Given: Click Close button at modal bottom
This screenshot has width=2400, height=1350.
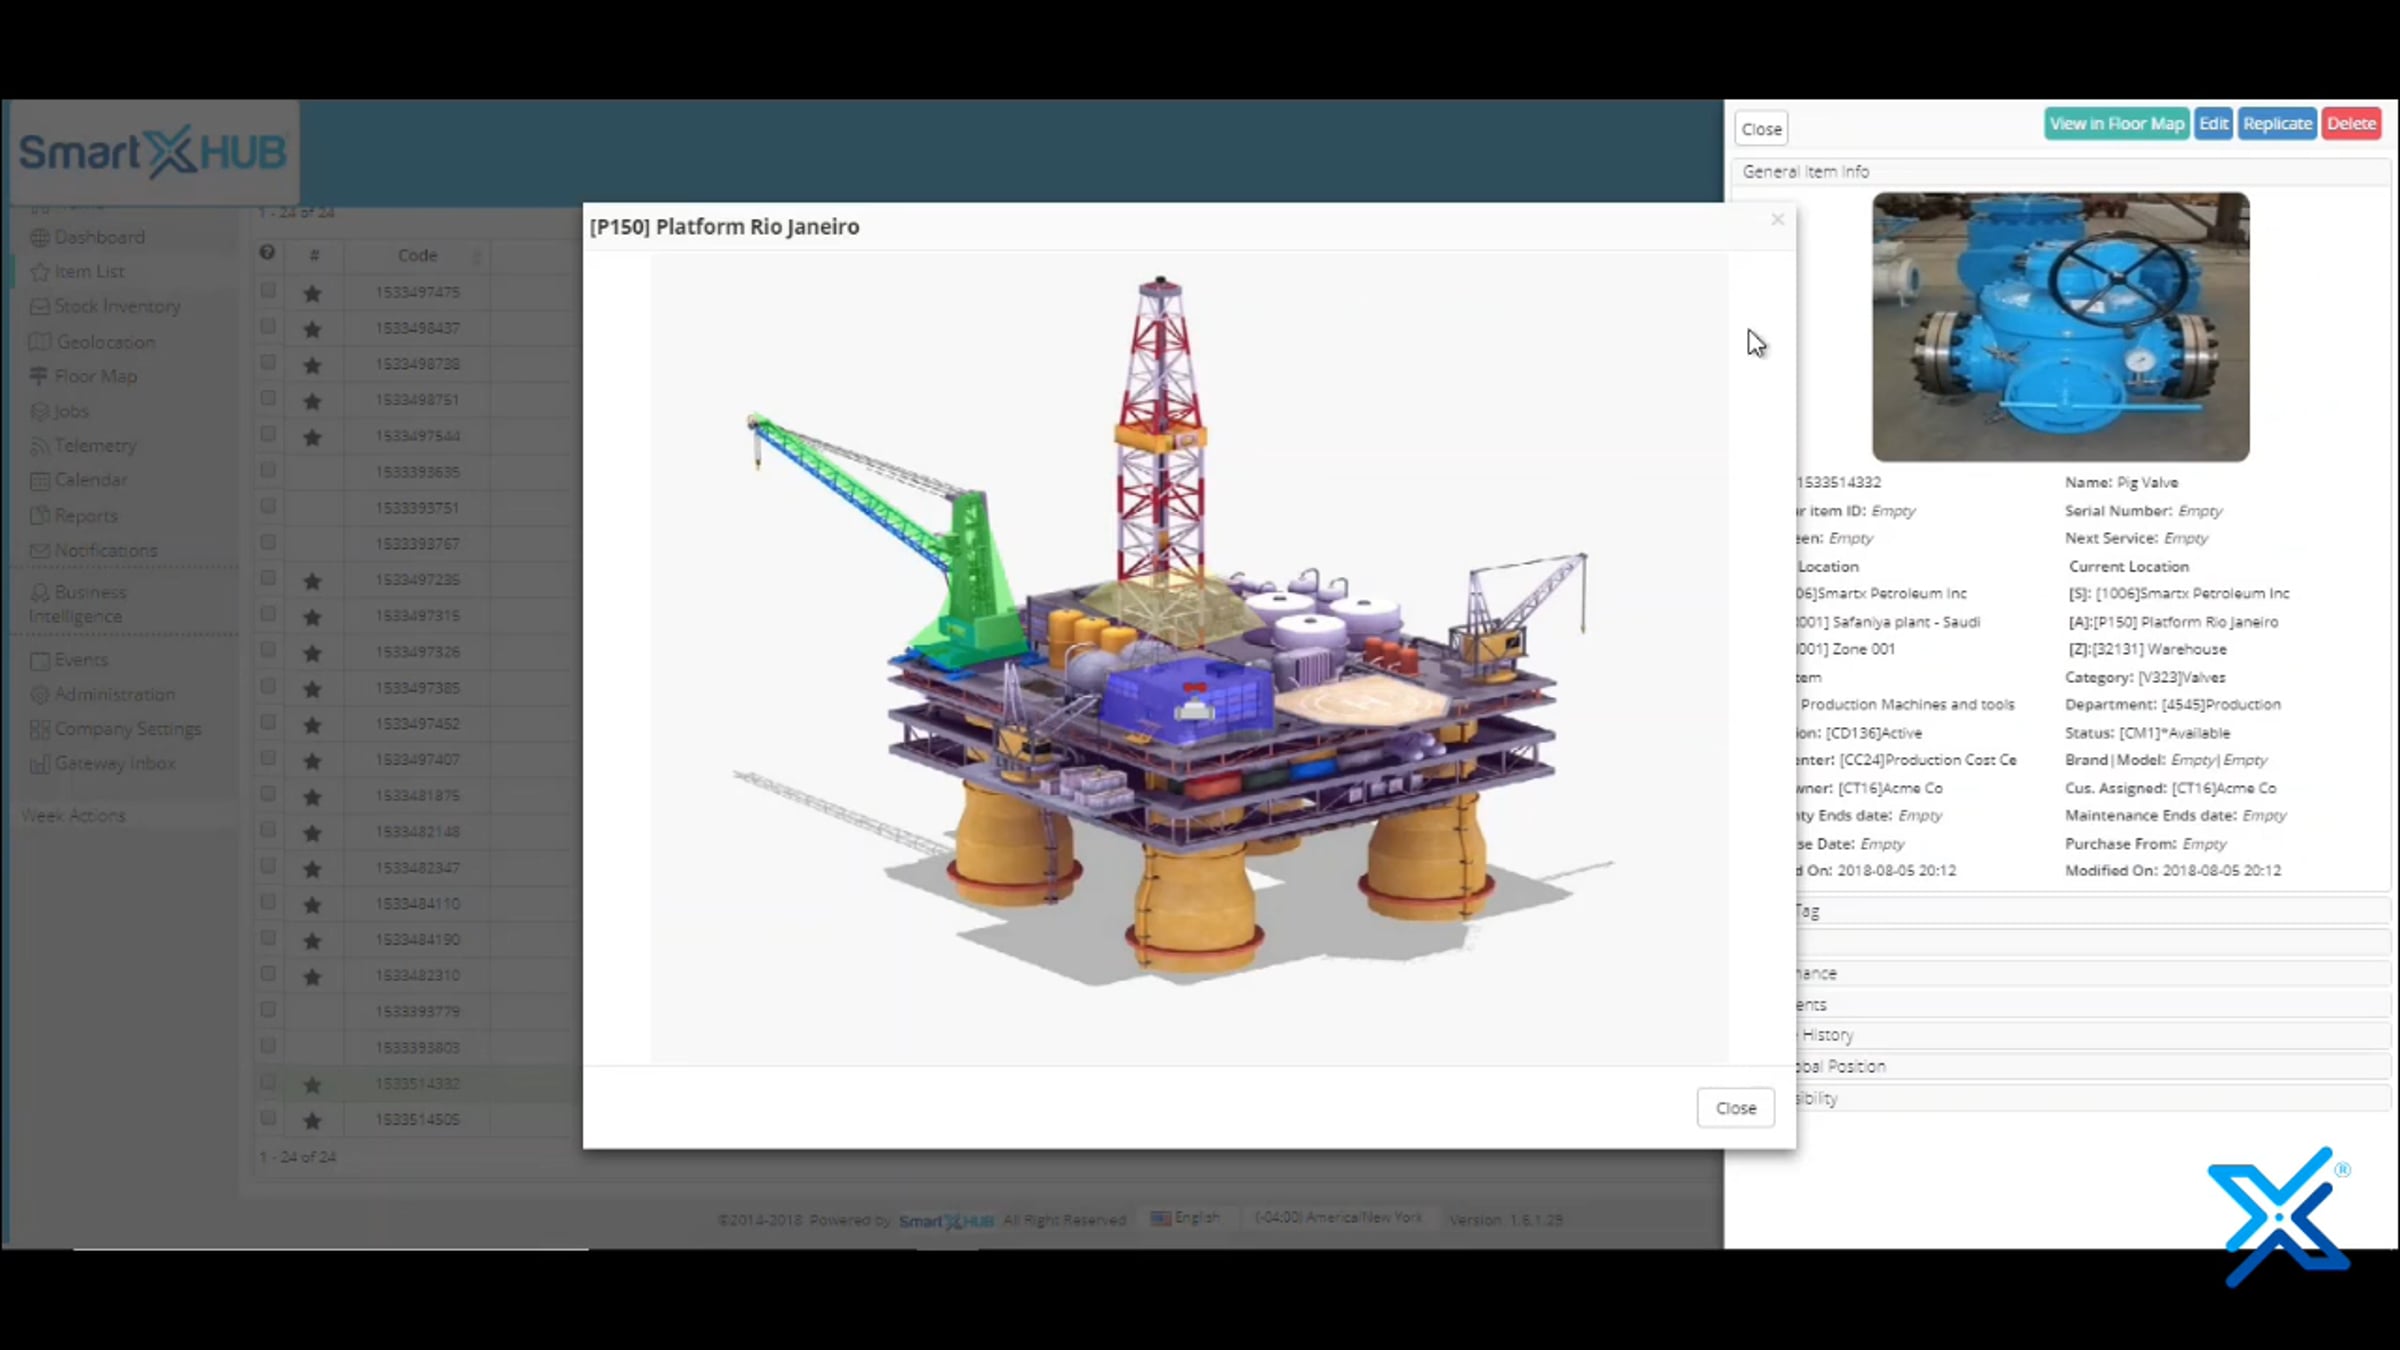Looking at the screenshot, I should 1735,1108.
